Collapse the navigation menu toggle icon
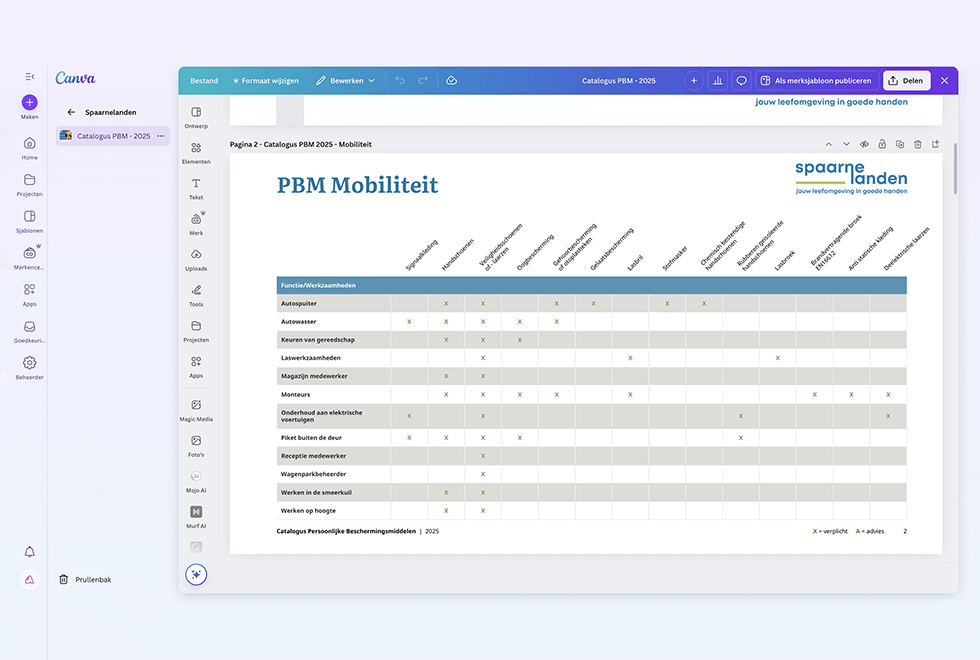Image resolution: width=980 pixels, height=660 pixels. tap(29, 76)
